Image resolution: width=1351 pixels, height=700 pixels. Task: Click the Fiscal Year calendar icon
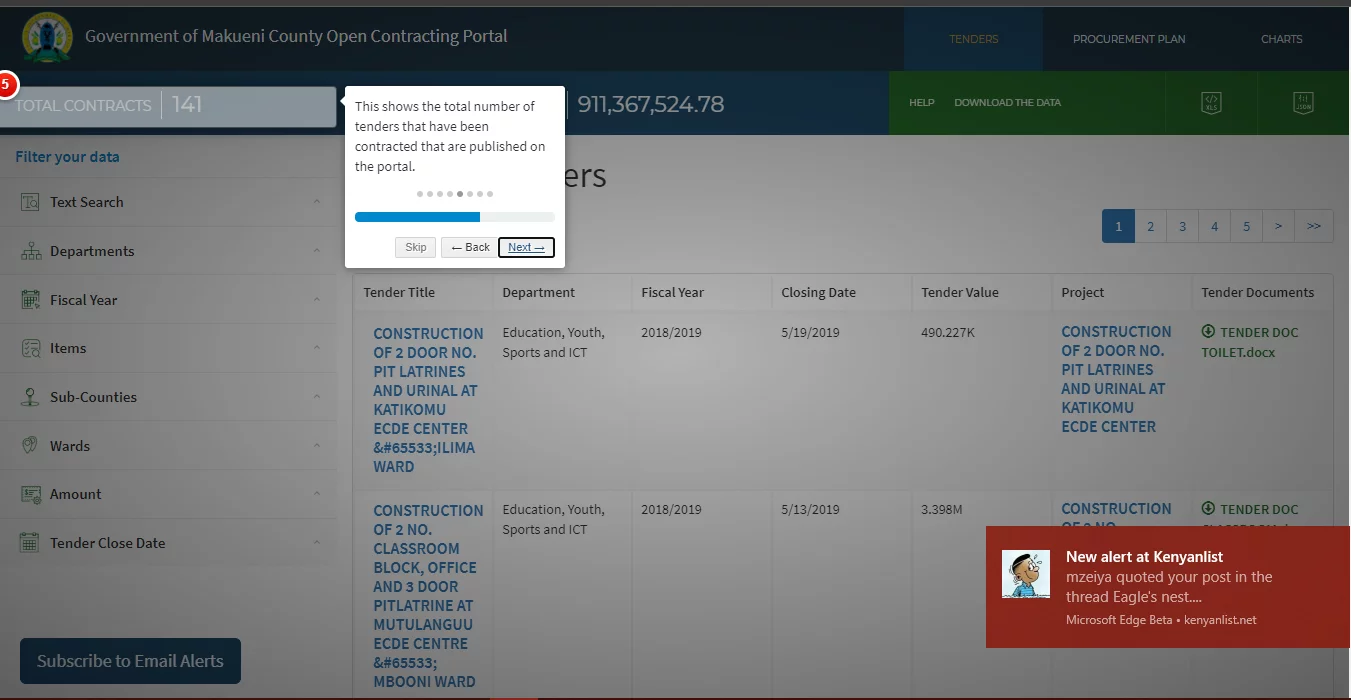[30, 300]
